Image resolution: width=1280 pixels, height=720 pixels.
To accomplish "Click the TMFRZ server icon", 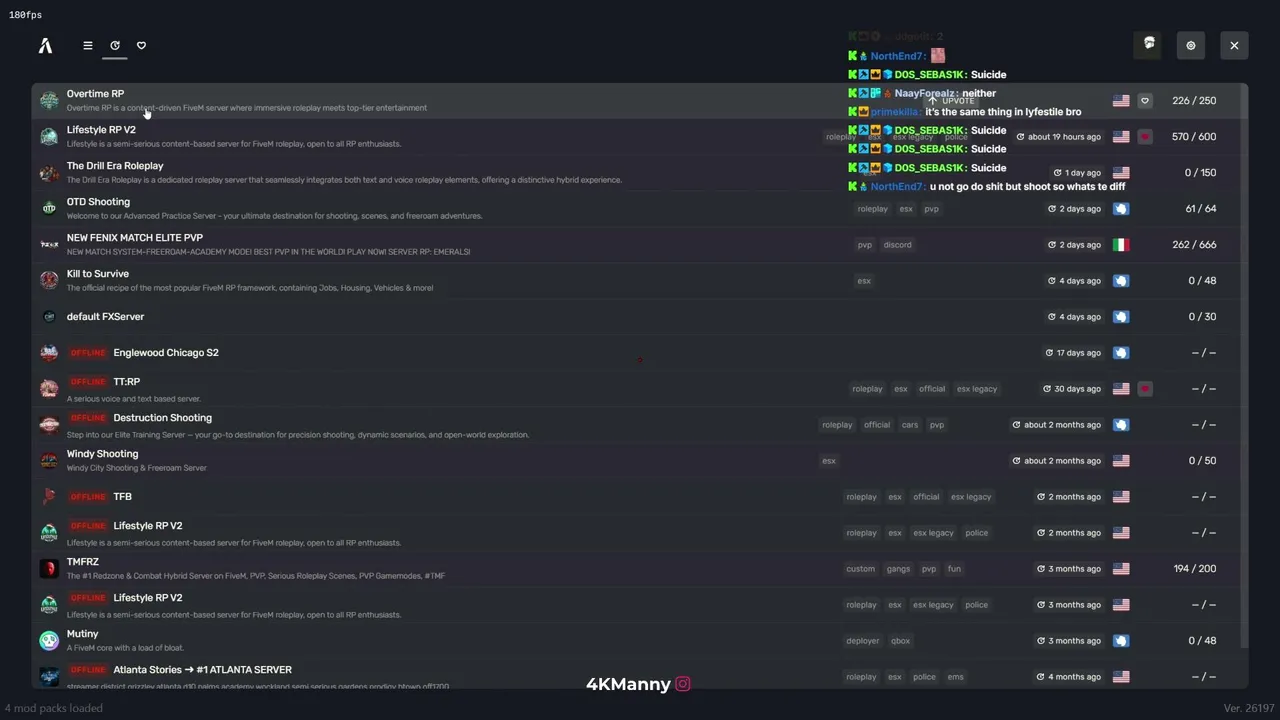I will click(49, 568).
